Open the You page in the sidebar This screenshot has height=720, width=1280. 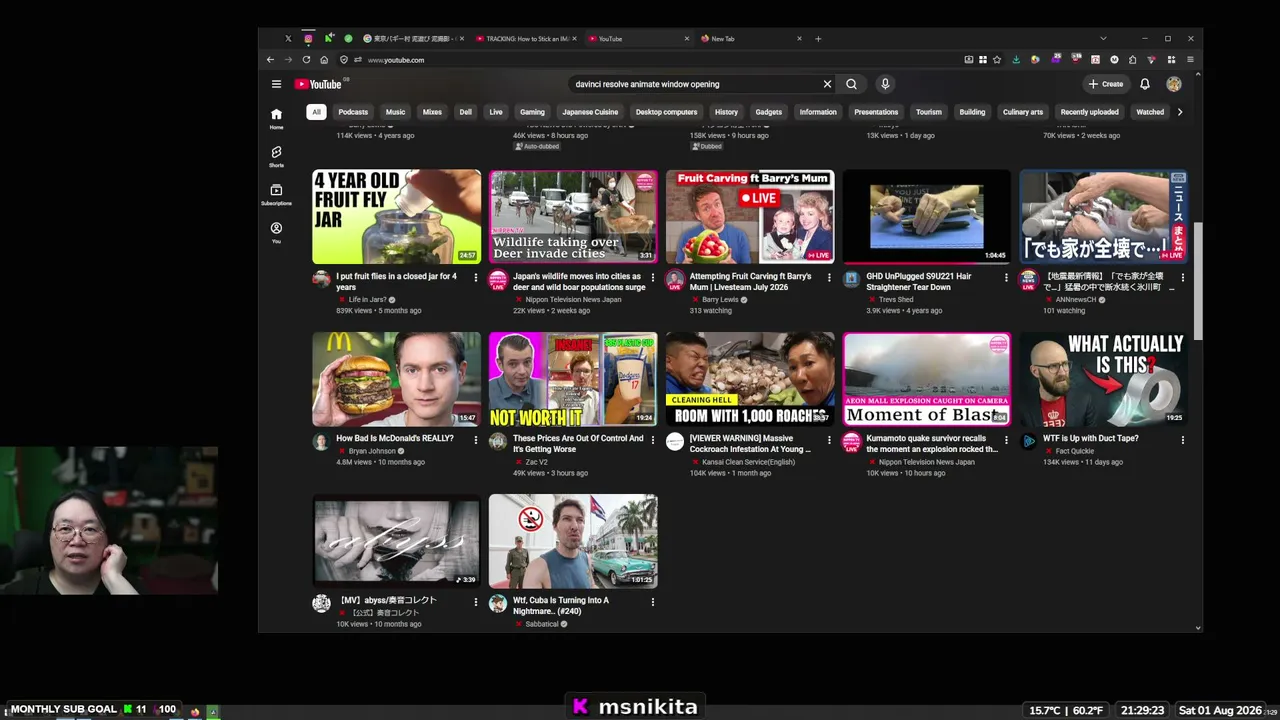[x=276, y=232]
